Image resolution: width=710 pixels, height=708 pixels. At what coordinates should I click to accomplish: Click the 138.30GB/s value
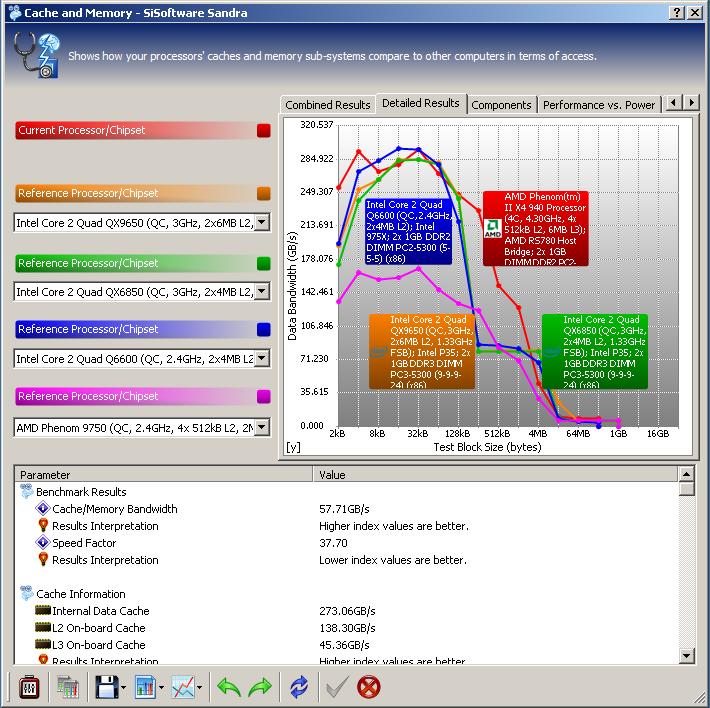tap(347, 627)
